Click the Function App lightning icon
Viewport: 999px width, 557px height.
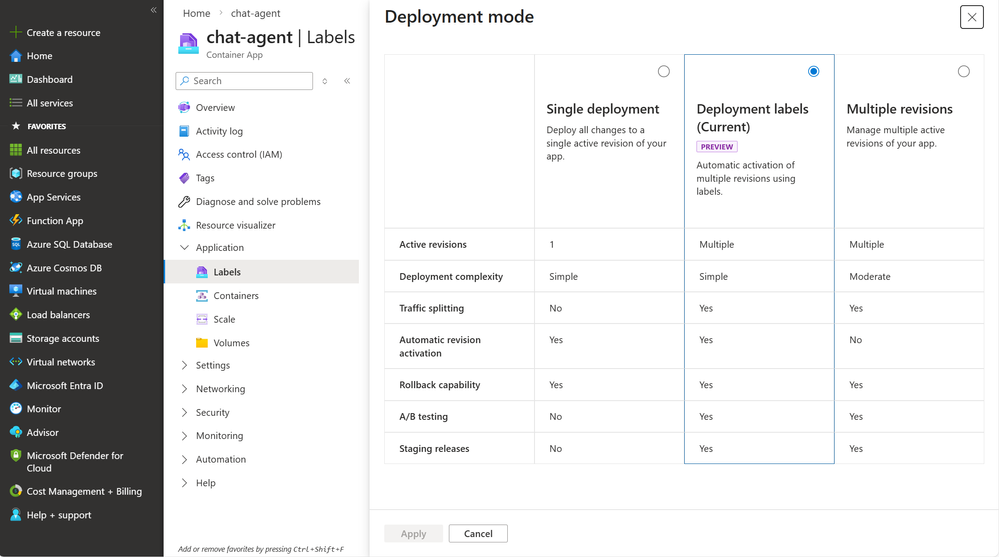point(16,221)
